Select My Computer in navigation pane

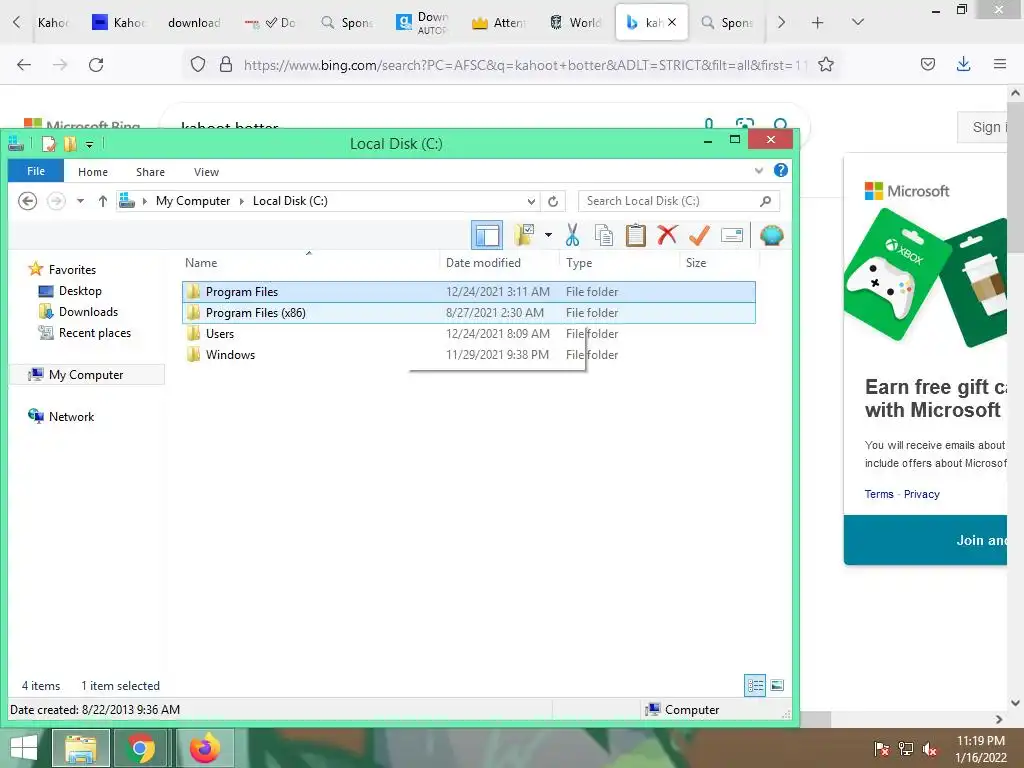87,375
